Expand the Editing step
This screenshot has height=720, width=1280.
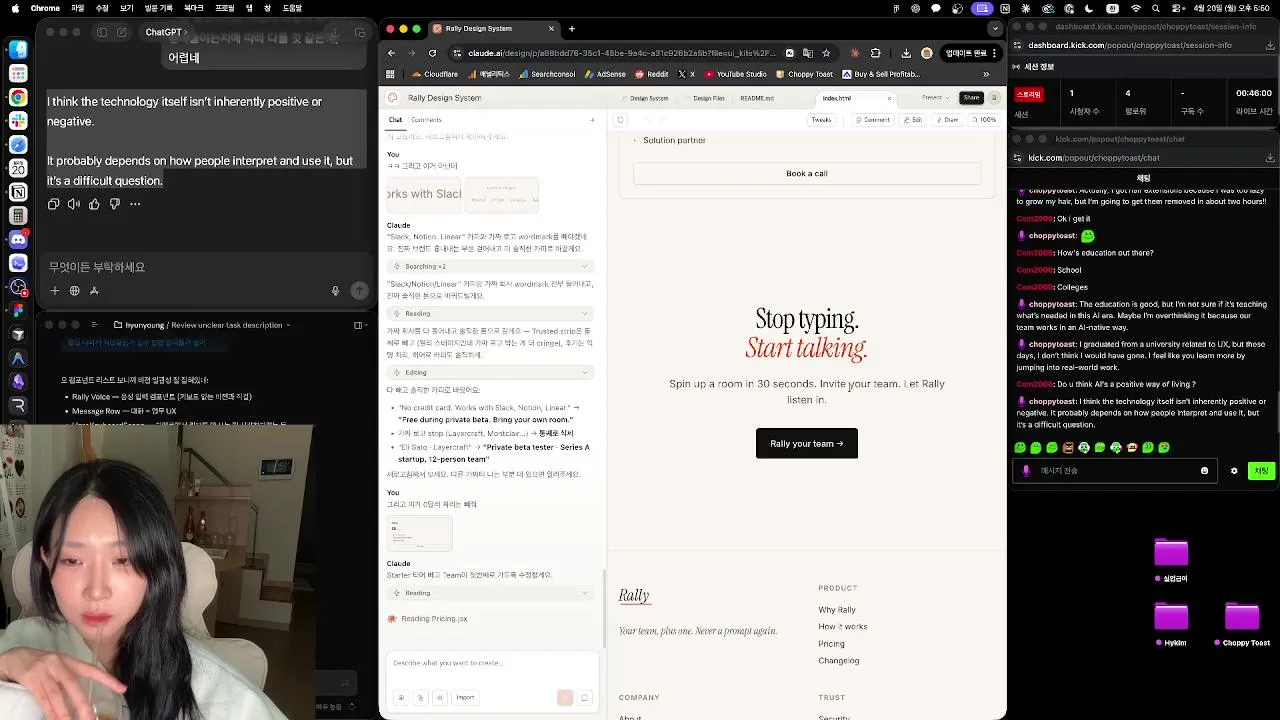pyautogui.click(x=490, y=372)
